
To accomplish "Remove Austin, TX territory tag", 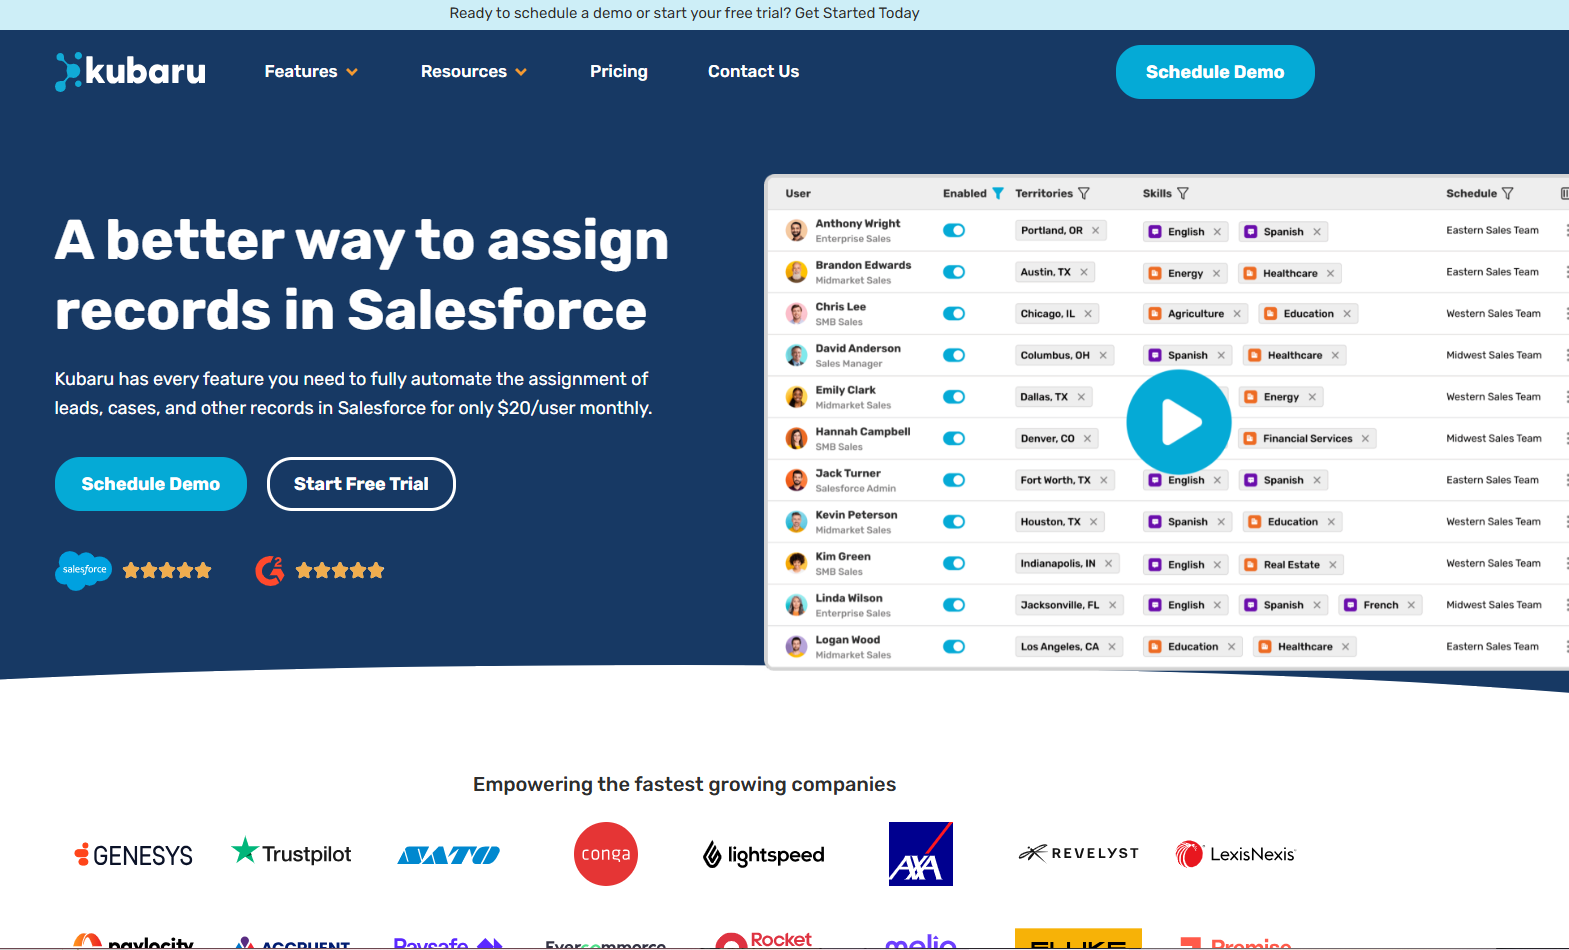I will tap(1083, 272).
